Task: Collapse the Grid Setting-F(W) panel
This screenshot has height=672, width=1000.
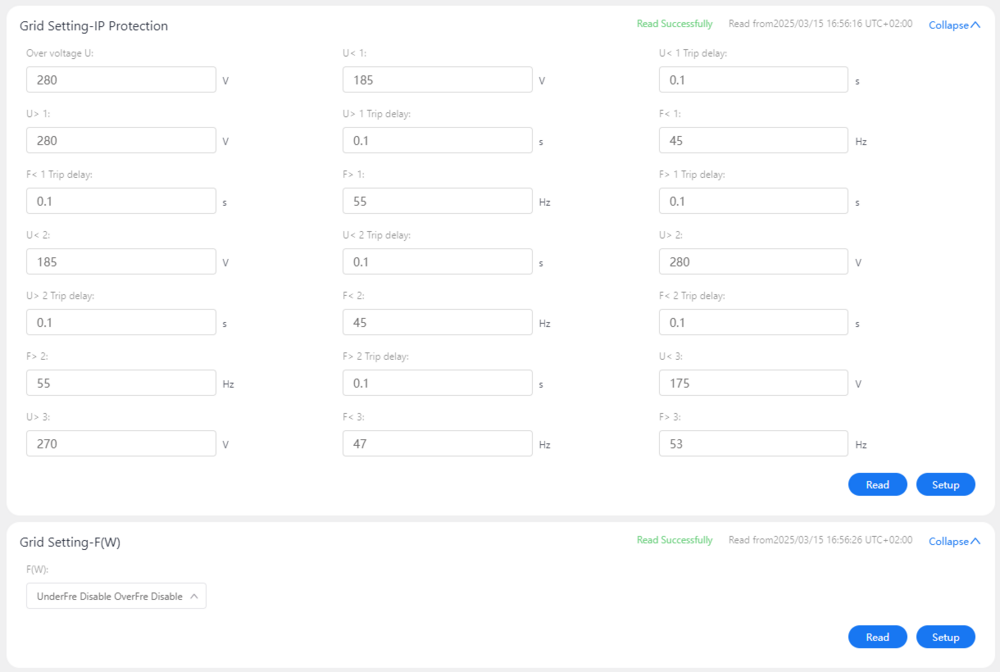Action: click(953, 541)
